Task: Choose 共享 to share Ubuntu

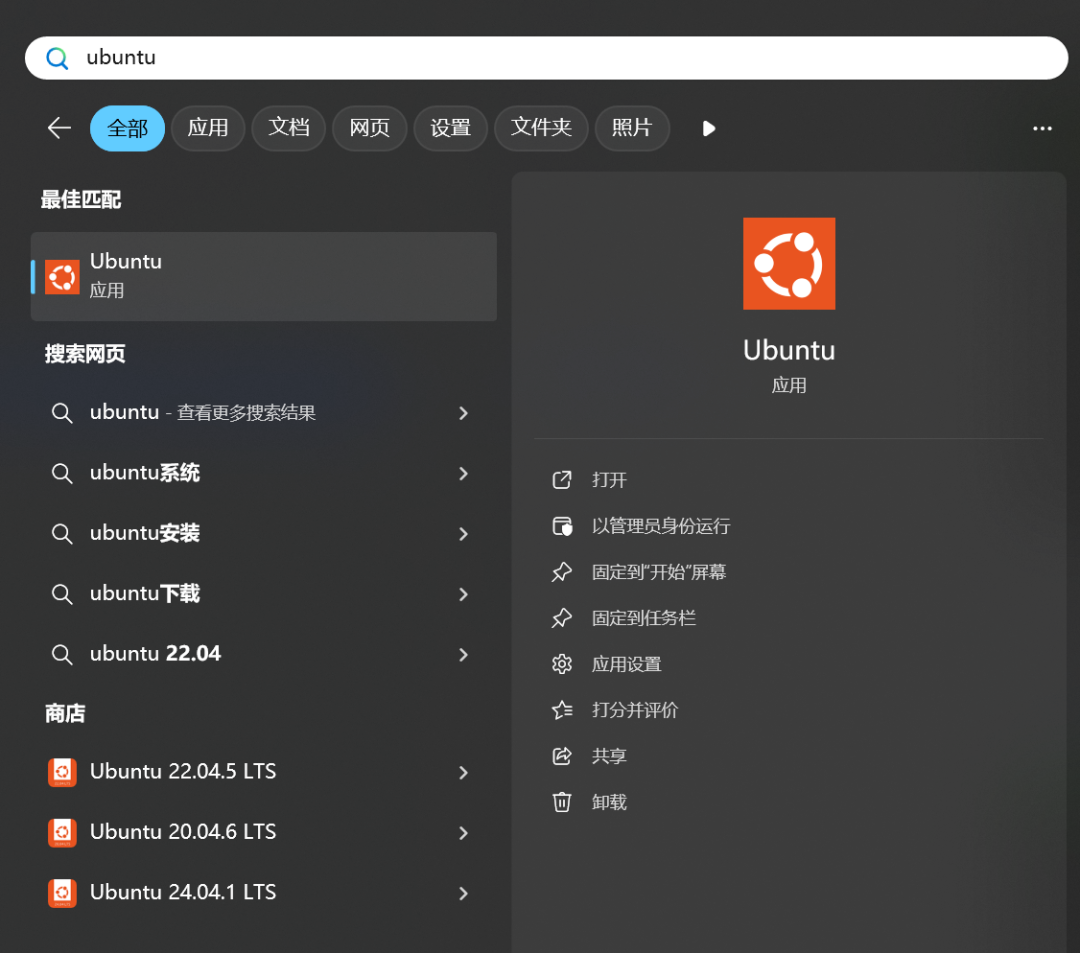Action: 609,756
